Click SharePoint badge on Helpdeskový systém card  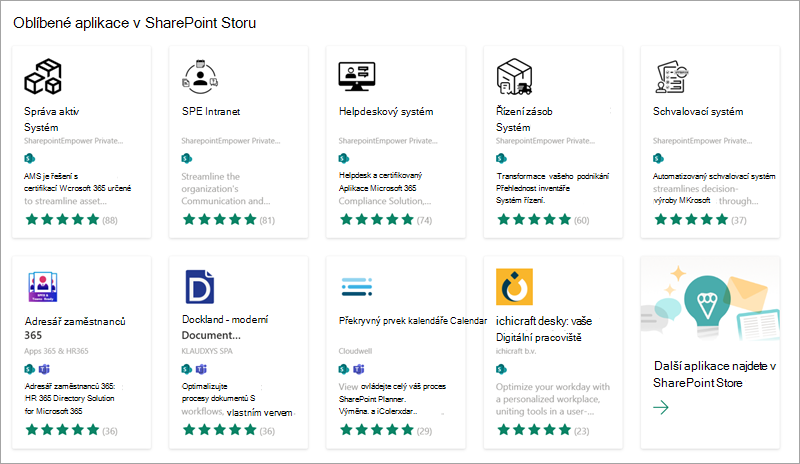pyautogui.click(x=344, y=158)
